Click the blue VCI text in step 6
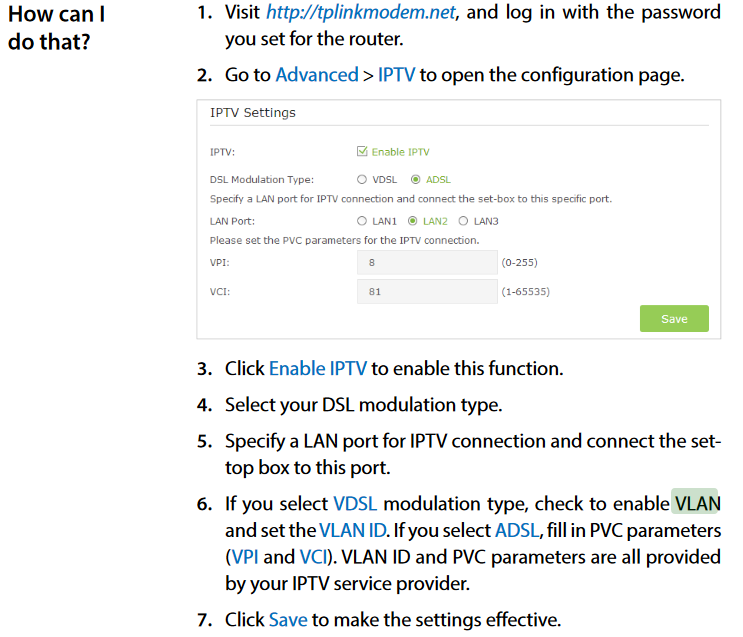The image size is (743, 637). 313,557
